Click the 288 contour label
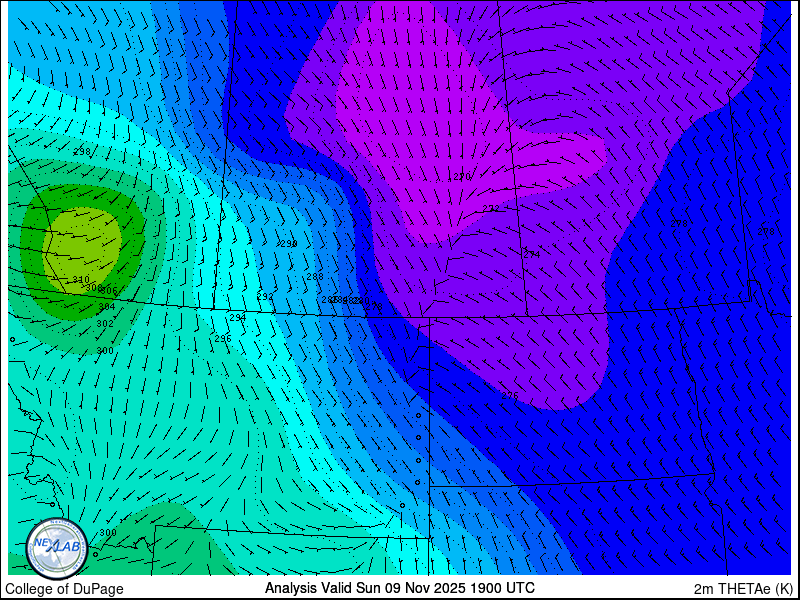Screen dimensions: 800x600 pyautogui.click(x=315, y=277)
